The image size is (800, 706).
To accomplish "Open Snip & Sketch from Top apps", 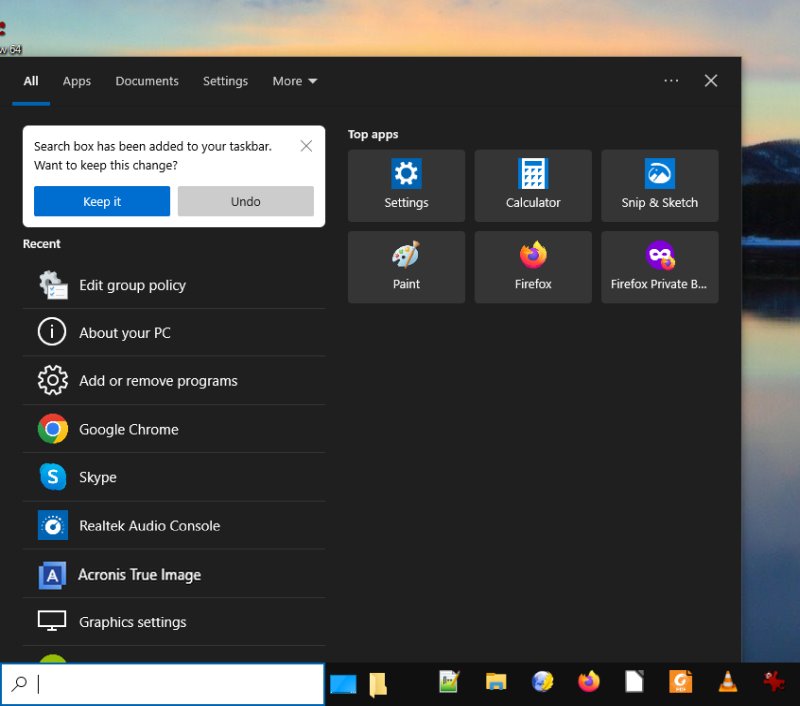I will tap(659, 185).
